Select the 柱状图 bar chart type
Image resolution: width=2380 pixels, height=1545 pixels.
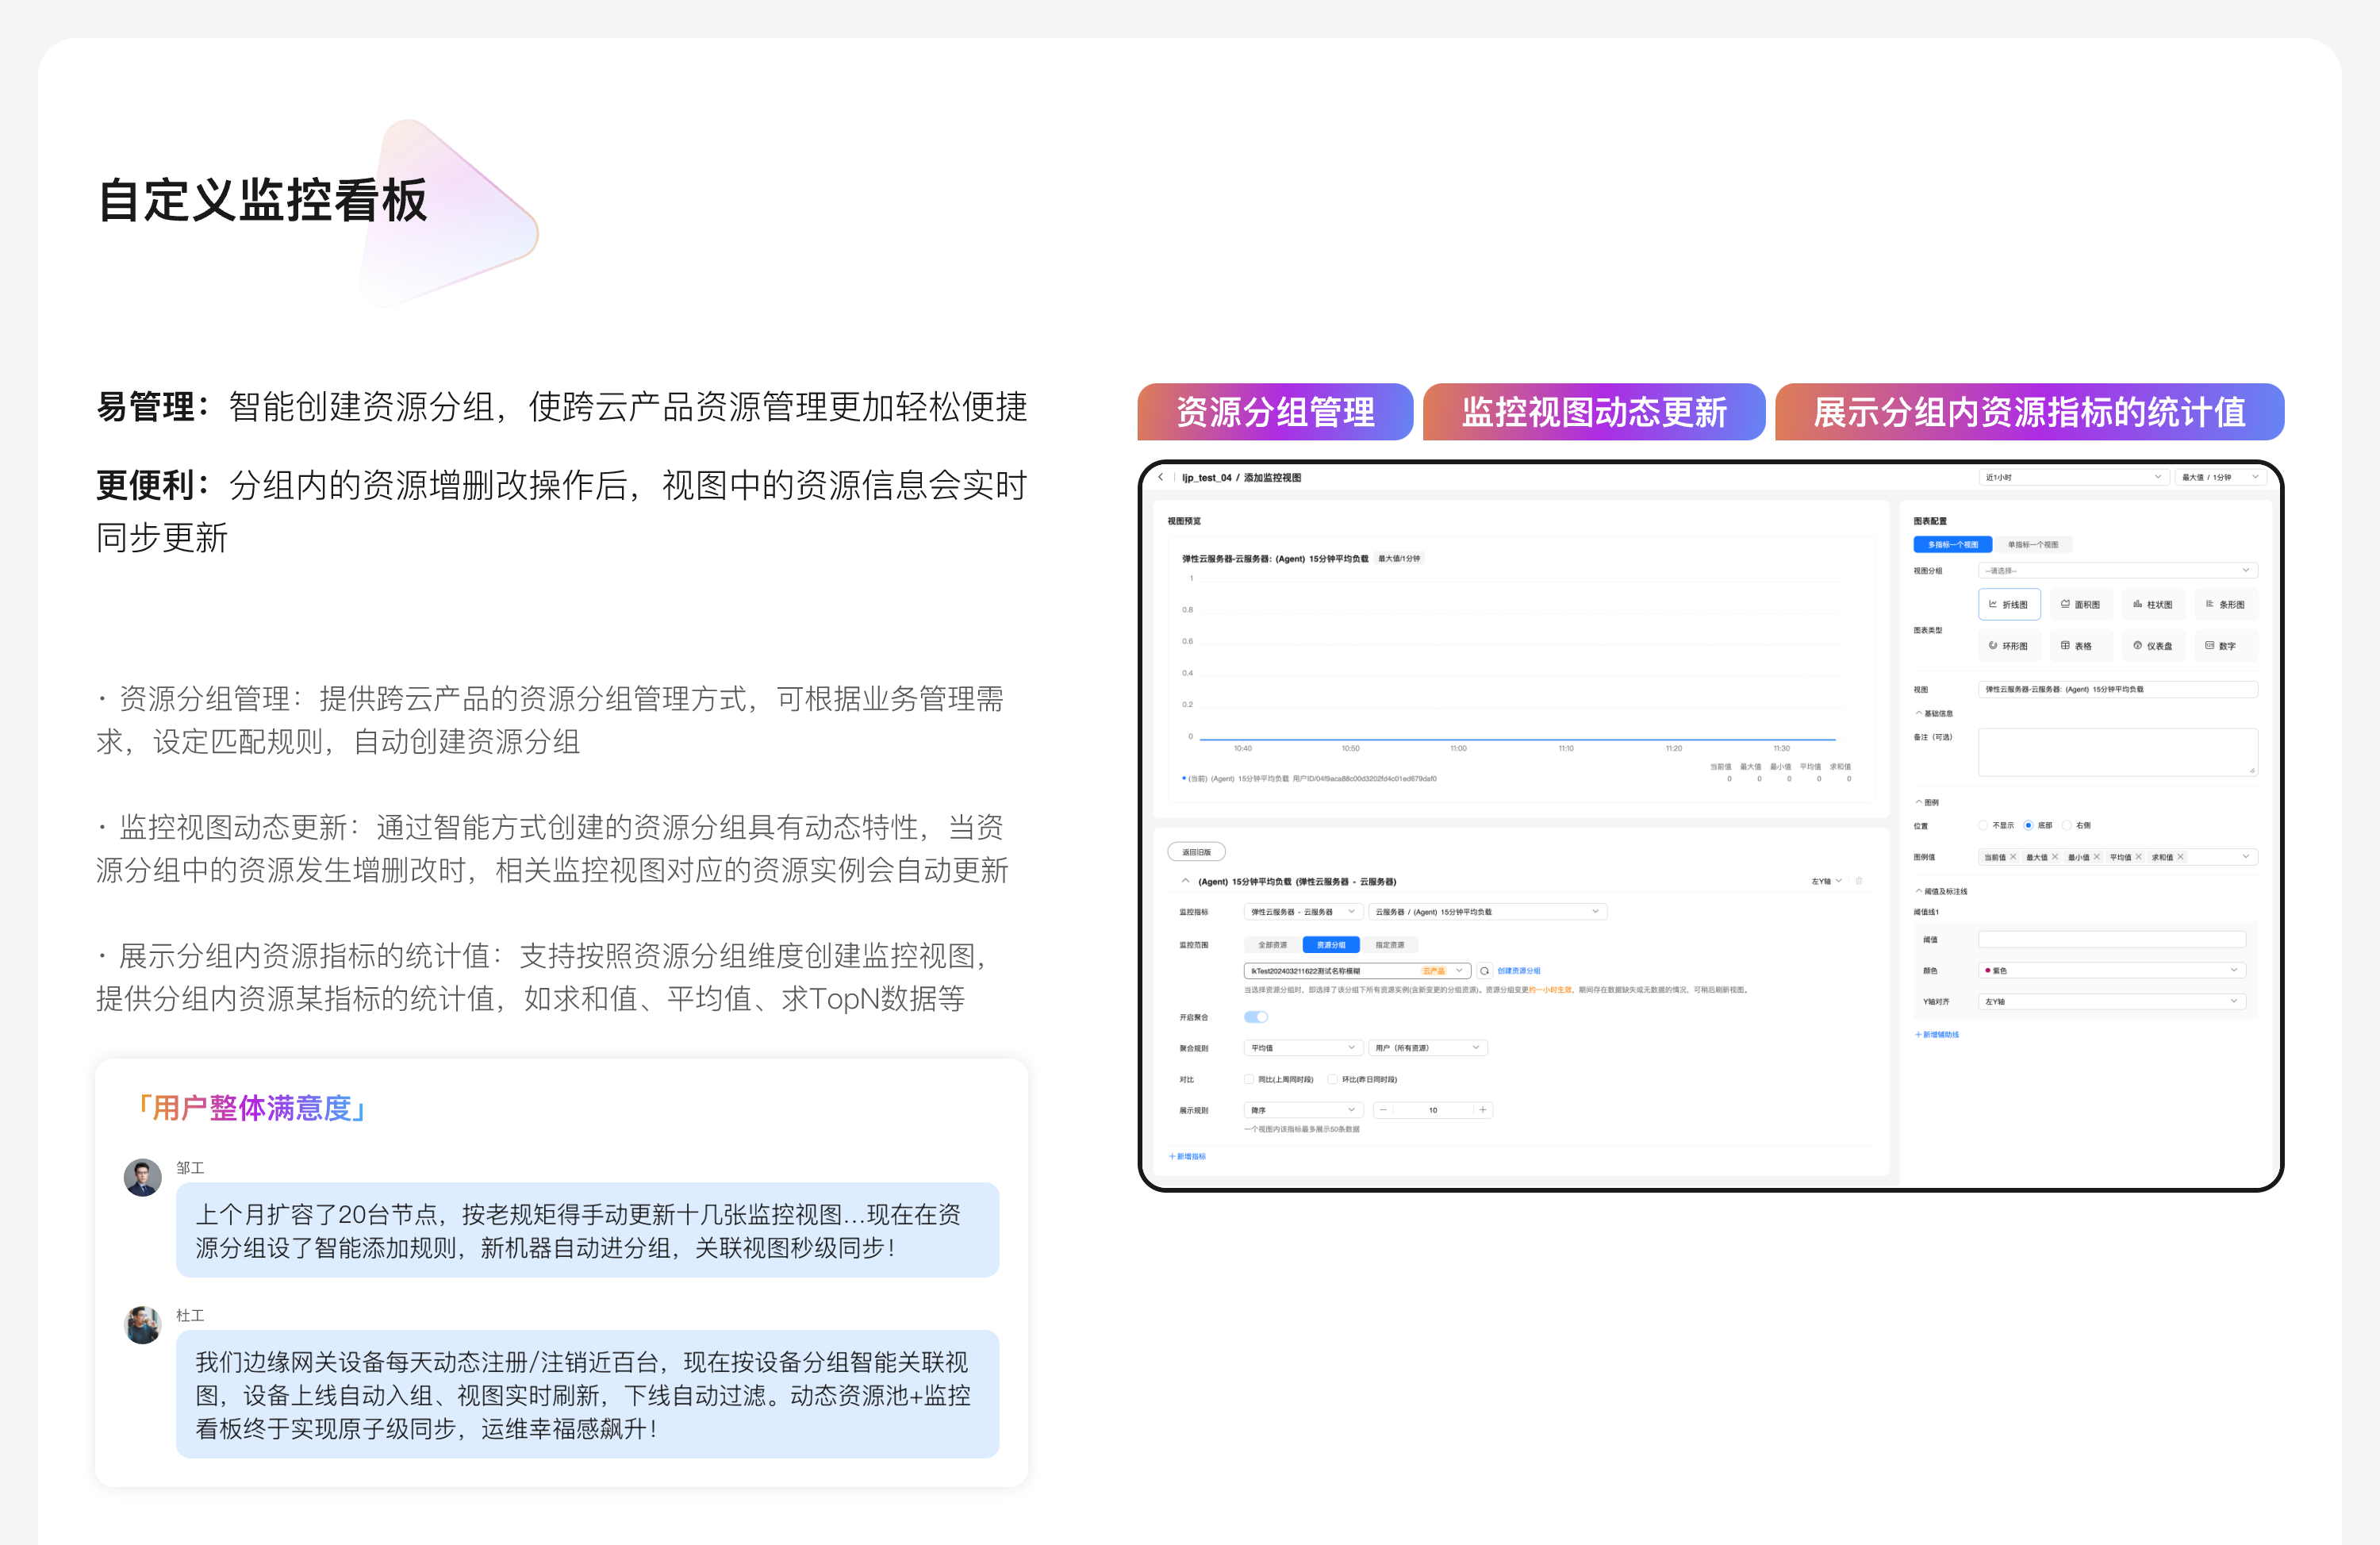pos(2152,604)
